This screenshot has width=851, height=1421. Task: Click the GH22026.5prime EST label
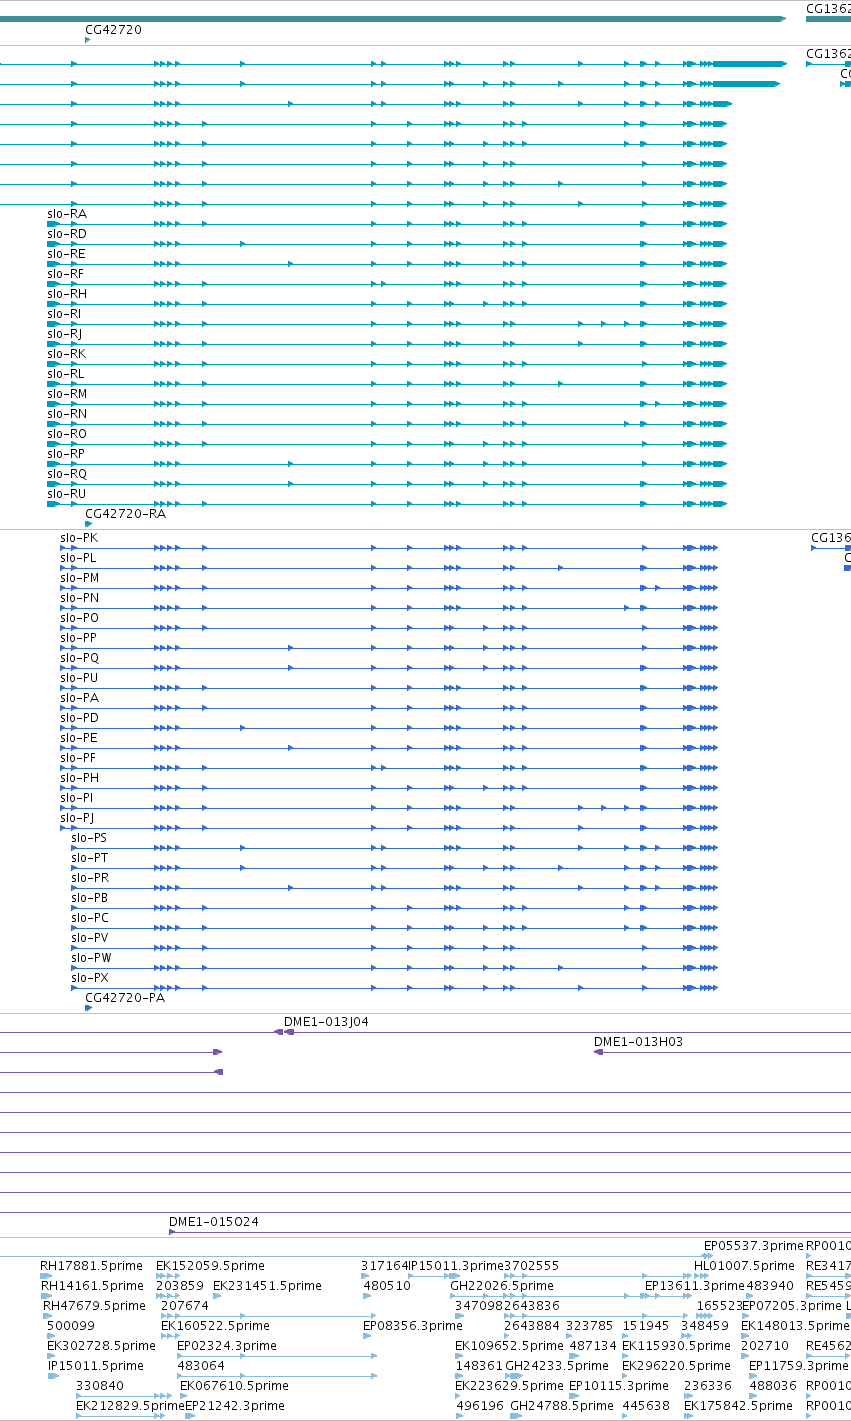tap(502, 1286)
